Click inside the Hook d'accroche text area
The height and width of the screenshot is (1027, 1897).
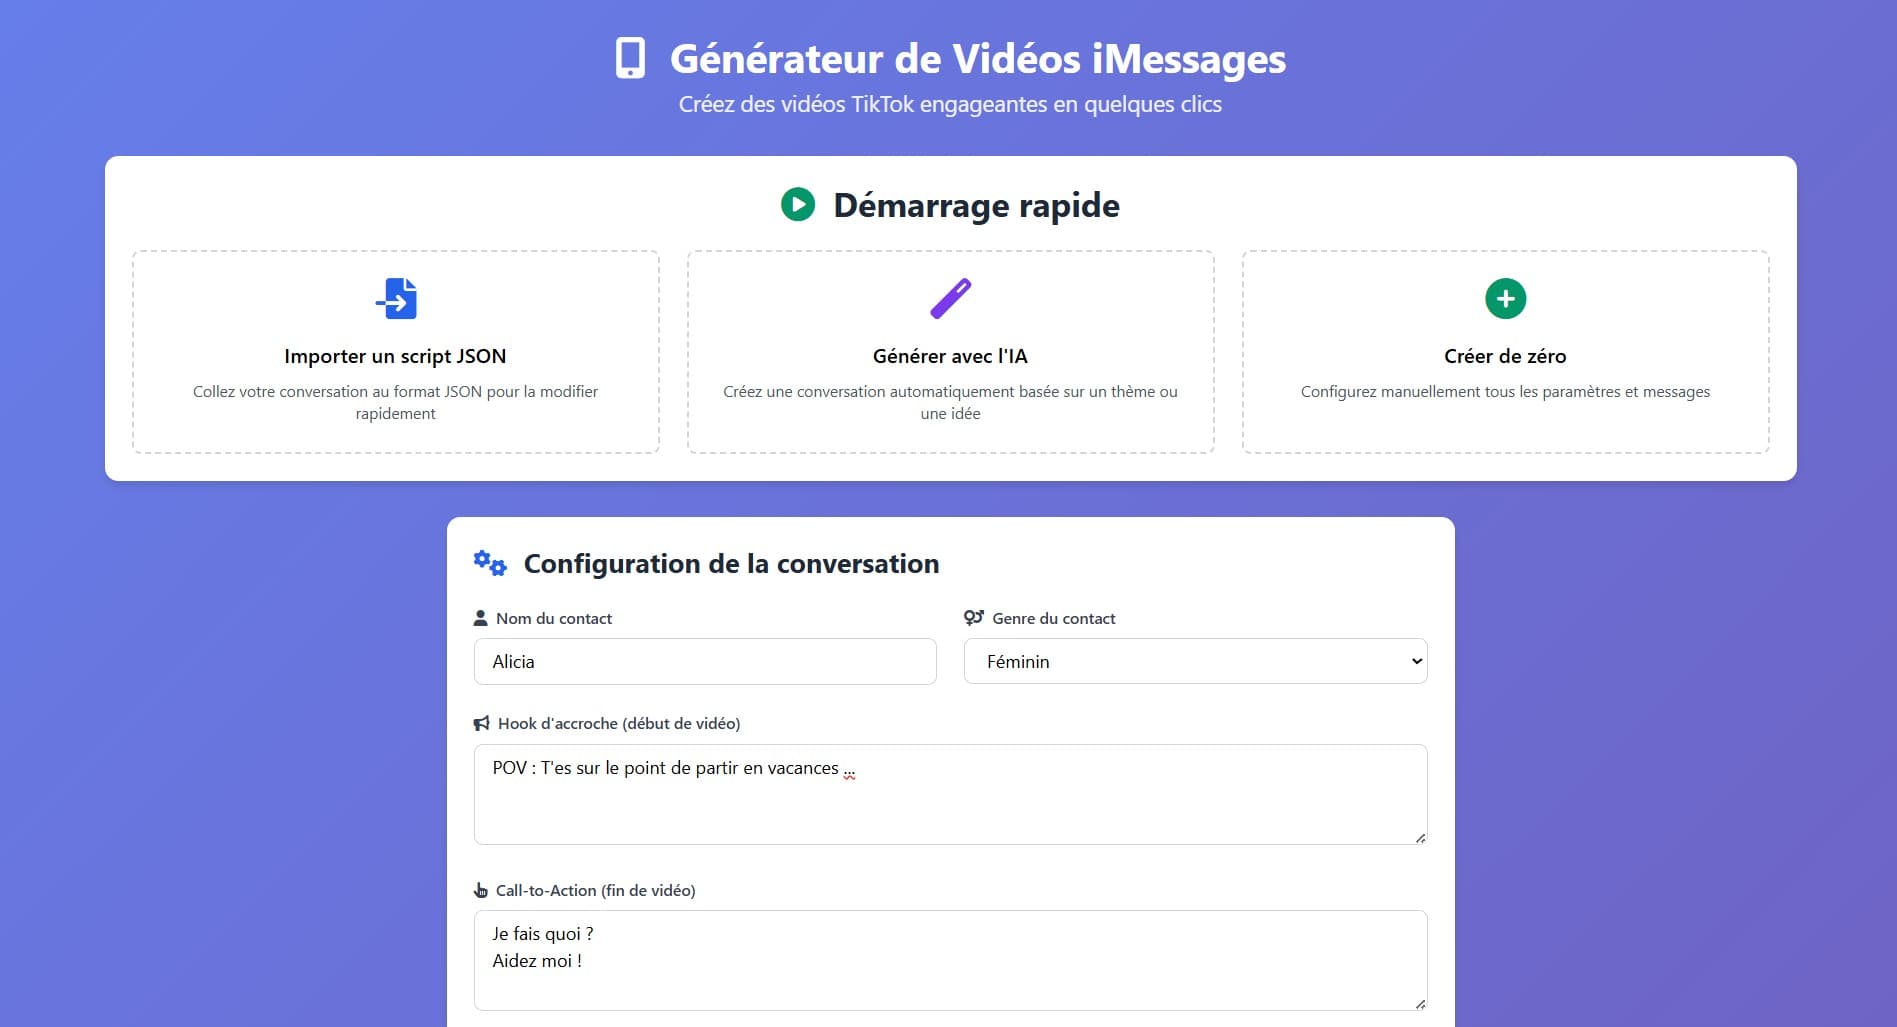coord(950,794)
